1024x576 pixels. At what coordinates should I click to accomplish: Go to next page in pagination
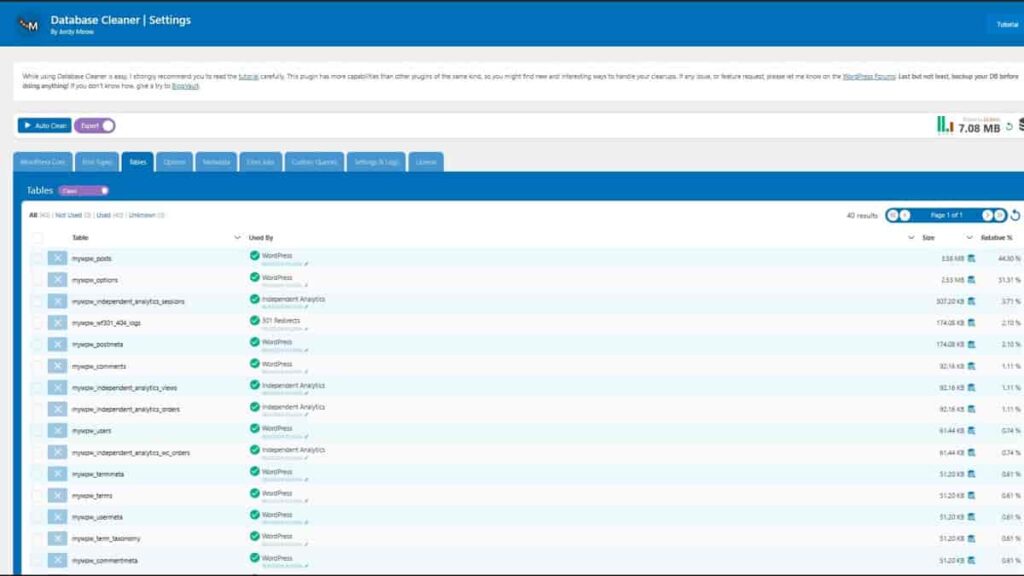click(987, 216)
